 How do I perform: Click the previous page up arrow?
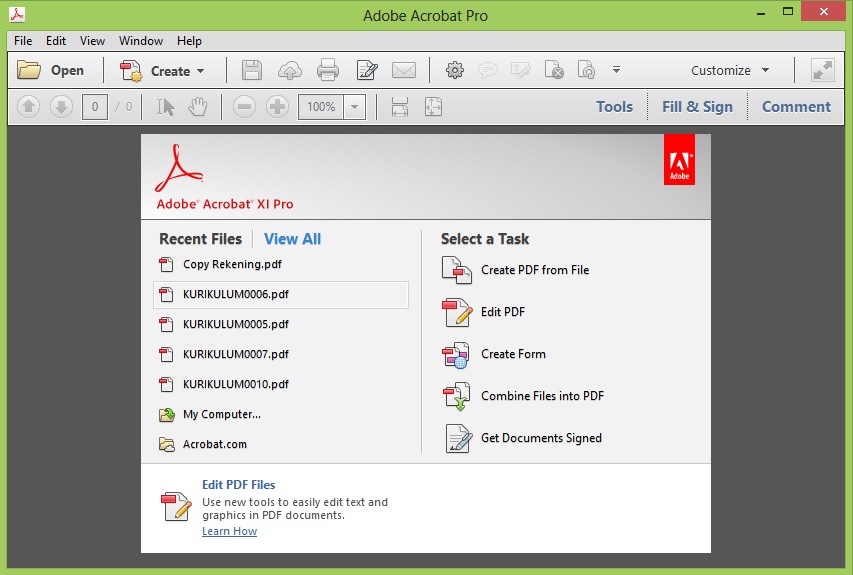(28, 107)
